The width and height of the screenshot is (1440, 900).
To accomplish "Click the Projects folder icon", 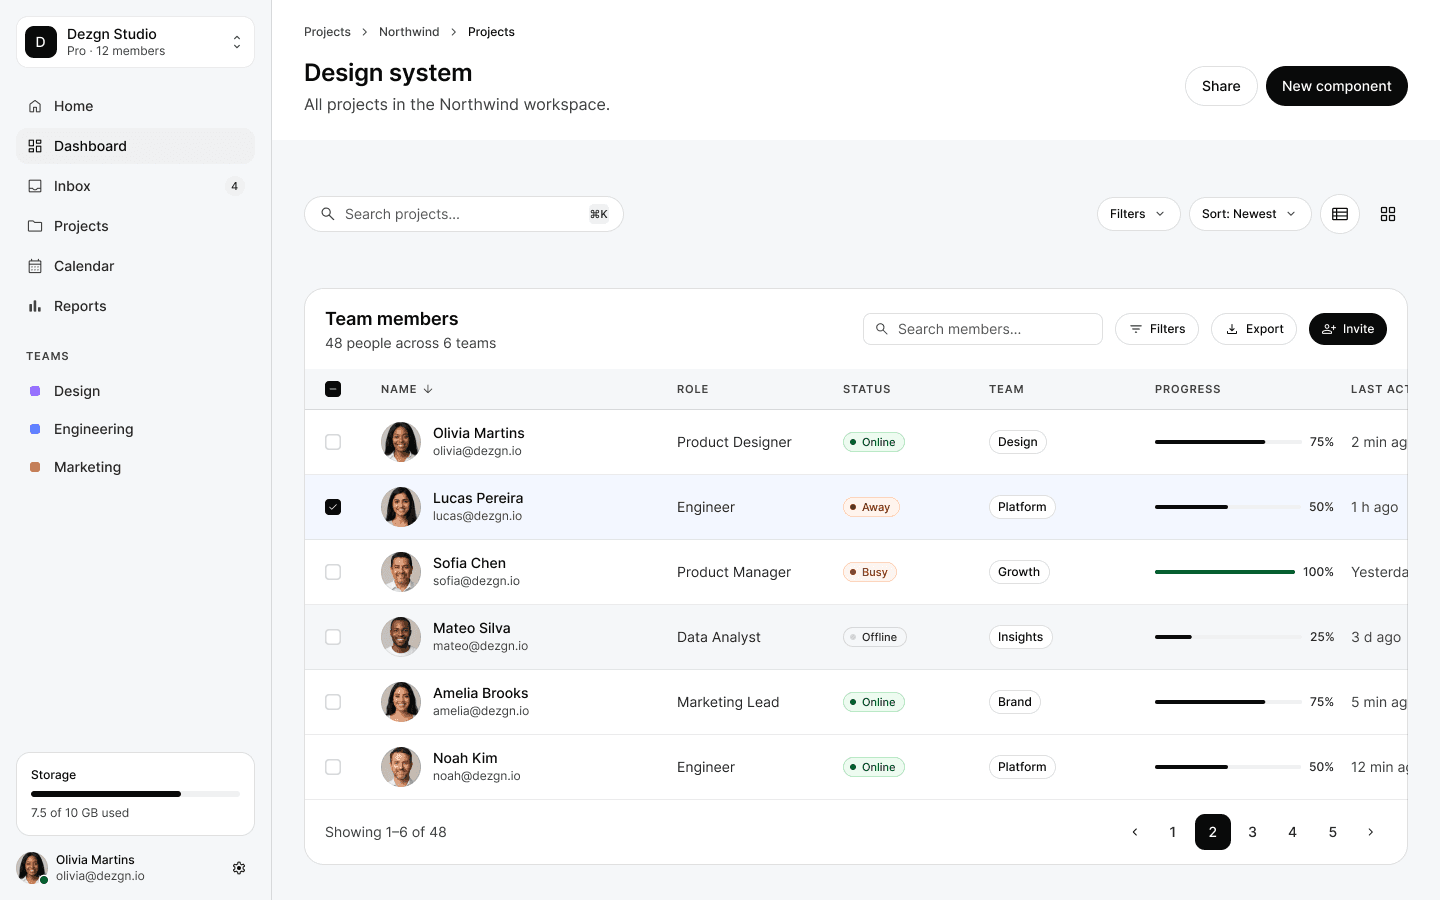I will 35,226.
